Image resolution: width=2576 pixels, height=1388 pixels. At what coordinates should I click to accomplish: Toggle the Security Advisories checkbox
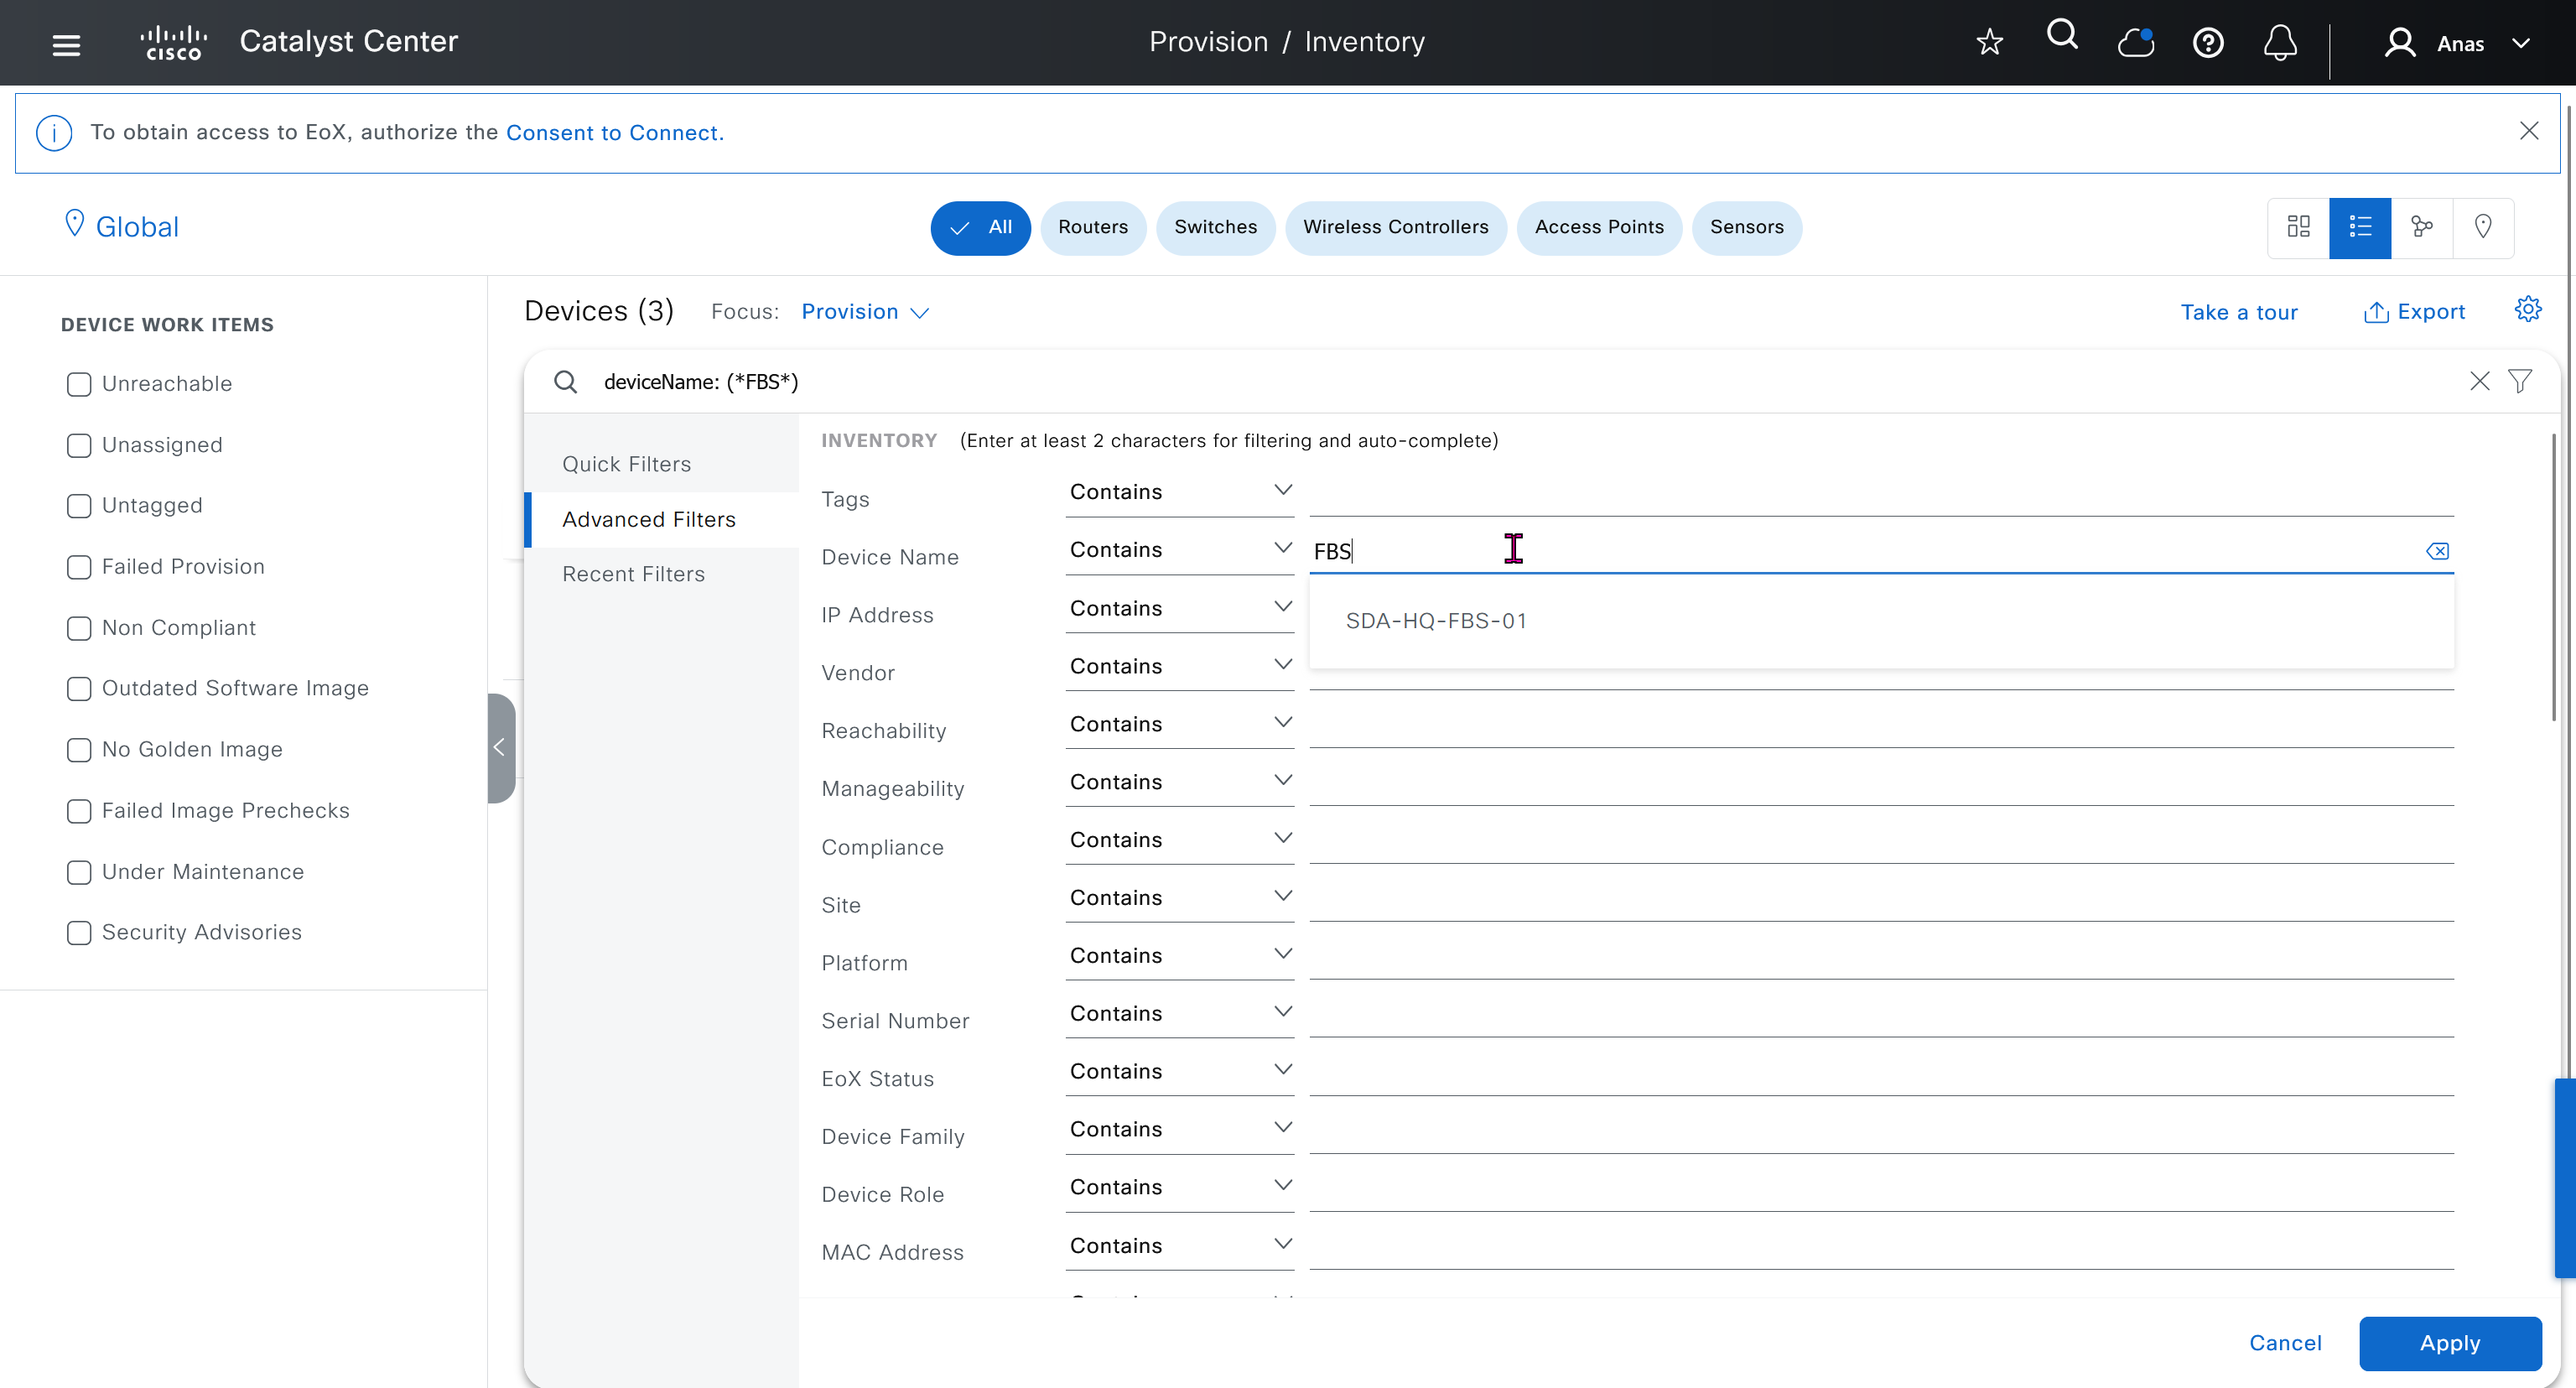point(79,932)
